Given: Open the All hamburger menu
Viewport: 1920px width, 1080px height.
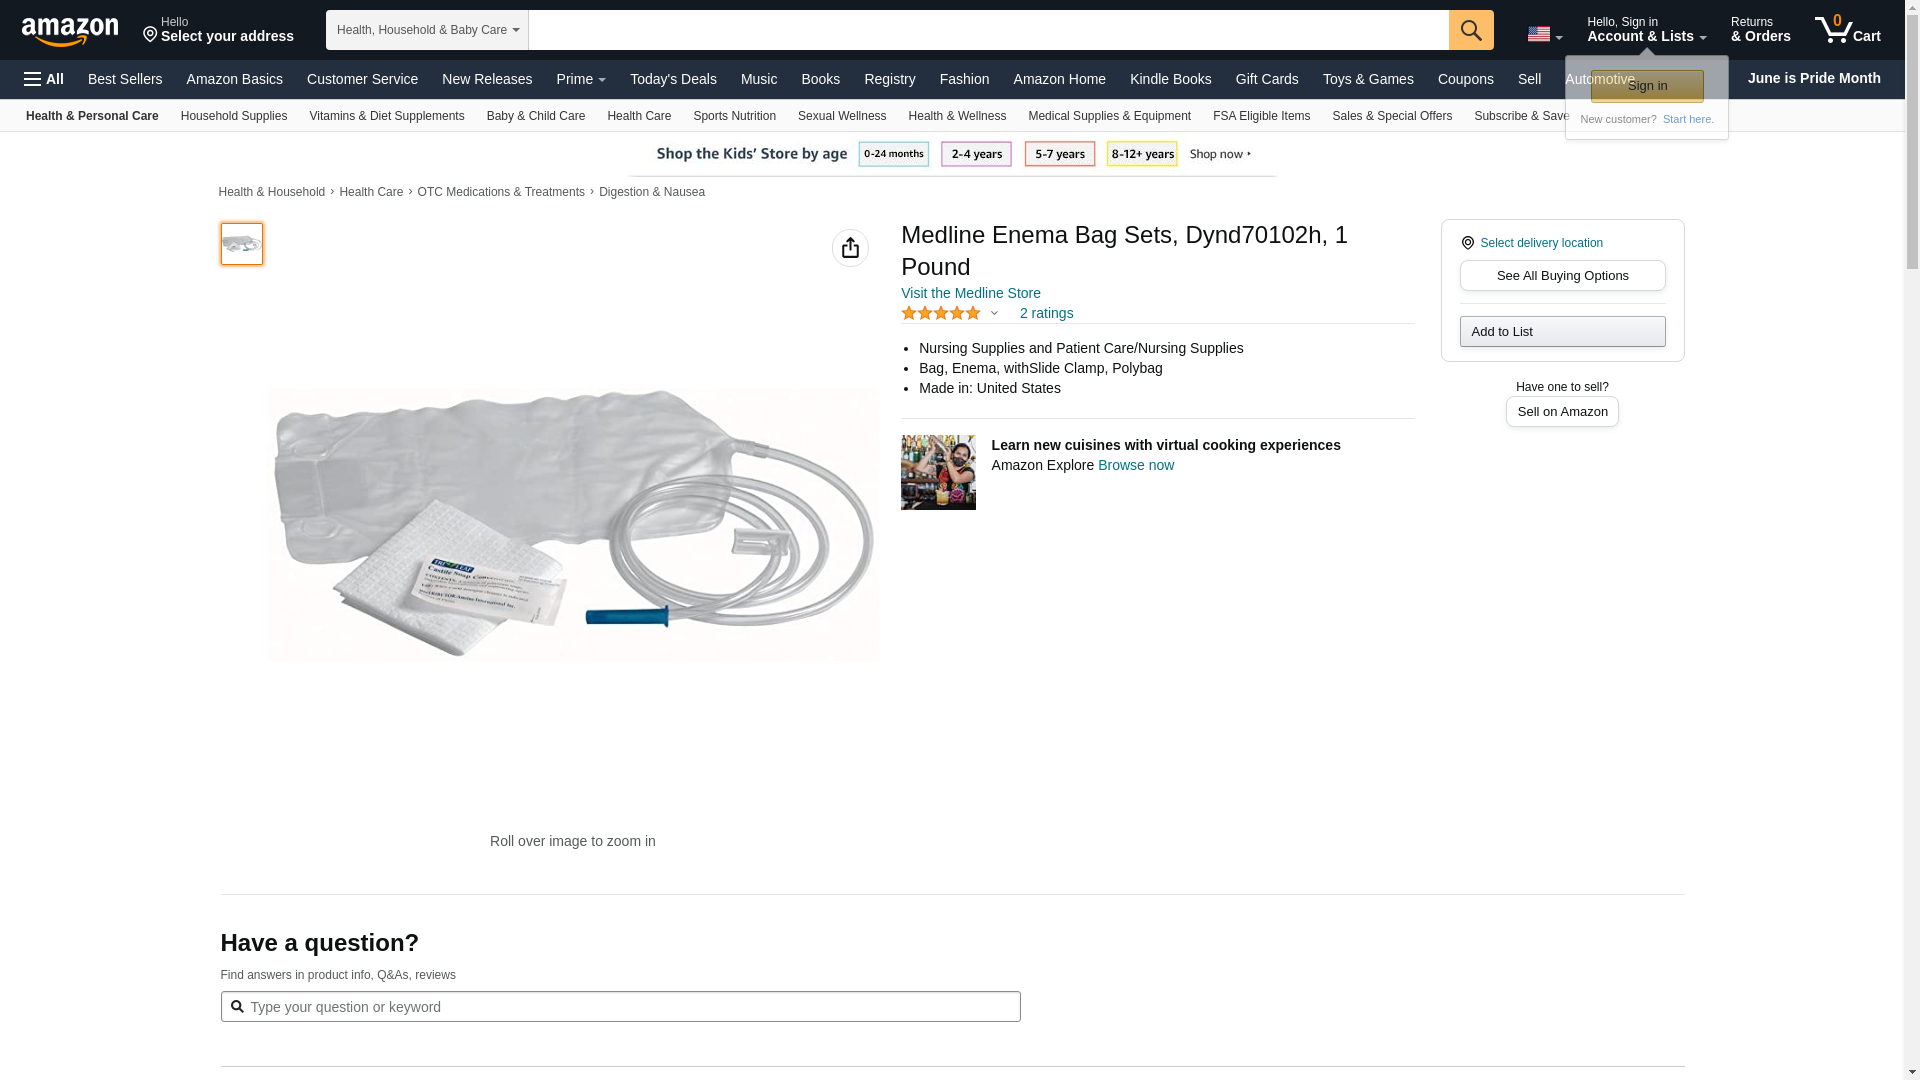Looking at the screenshot, I should pos(44,79).
